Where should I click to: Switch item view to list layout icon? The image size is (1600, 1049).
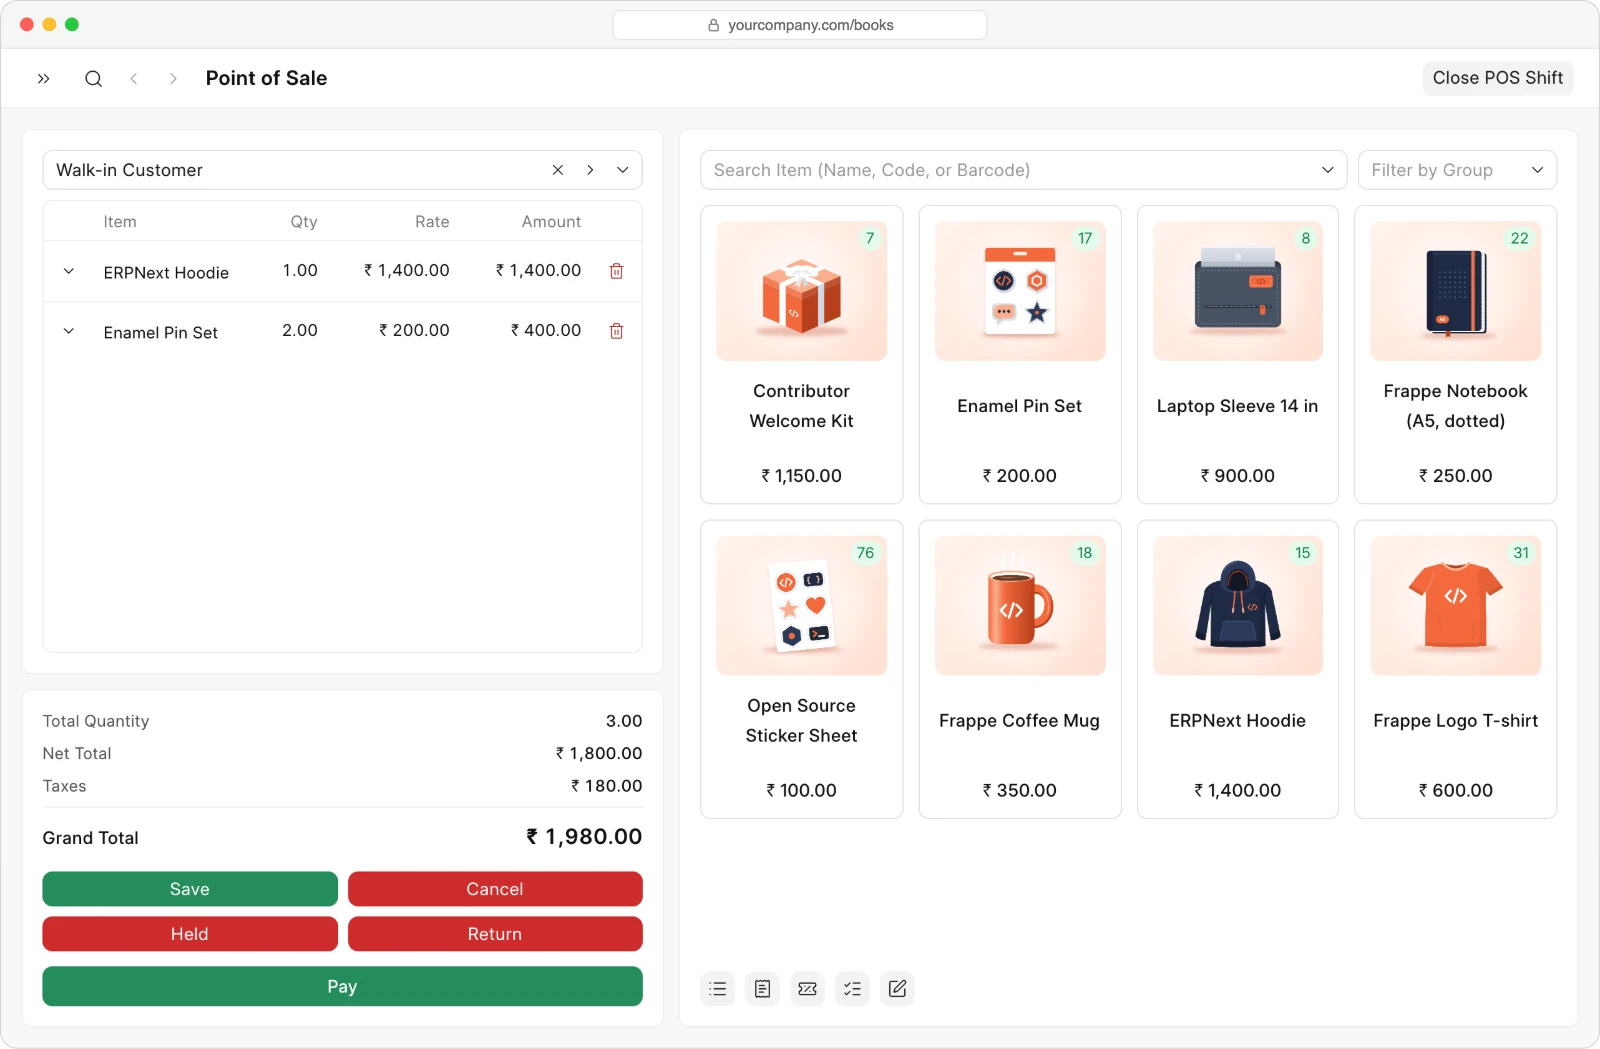[x=717, y=989]
